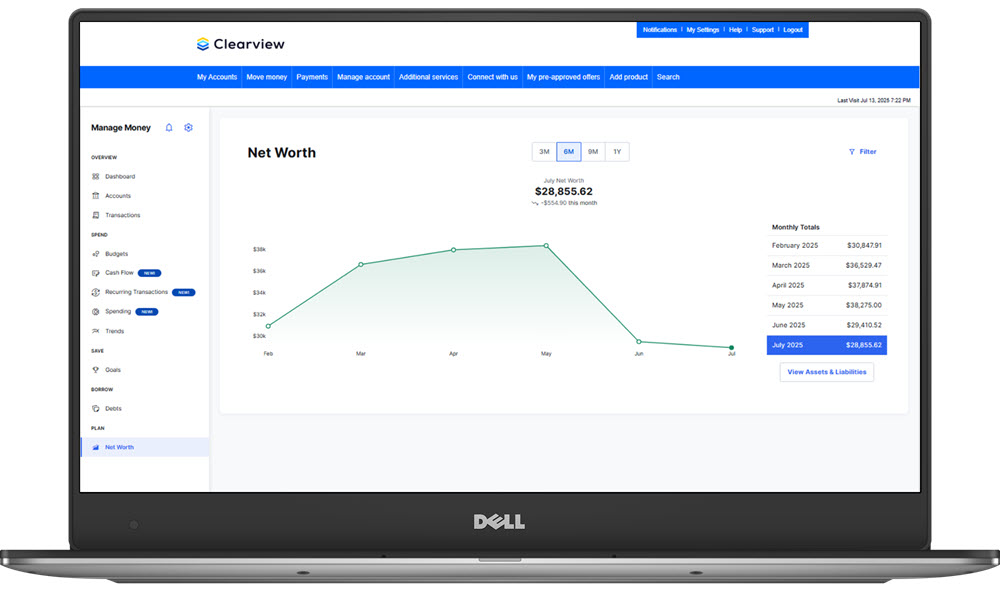1000x589 pixels.
Task: Click View Assets & Liabilities button
Action: point(827,372)
